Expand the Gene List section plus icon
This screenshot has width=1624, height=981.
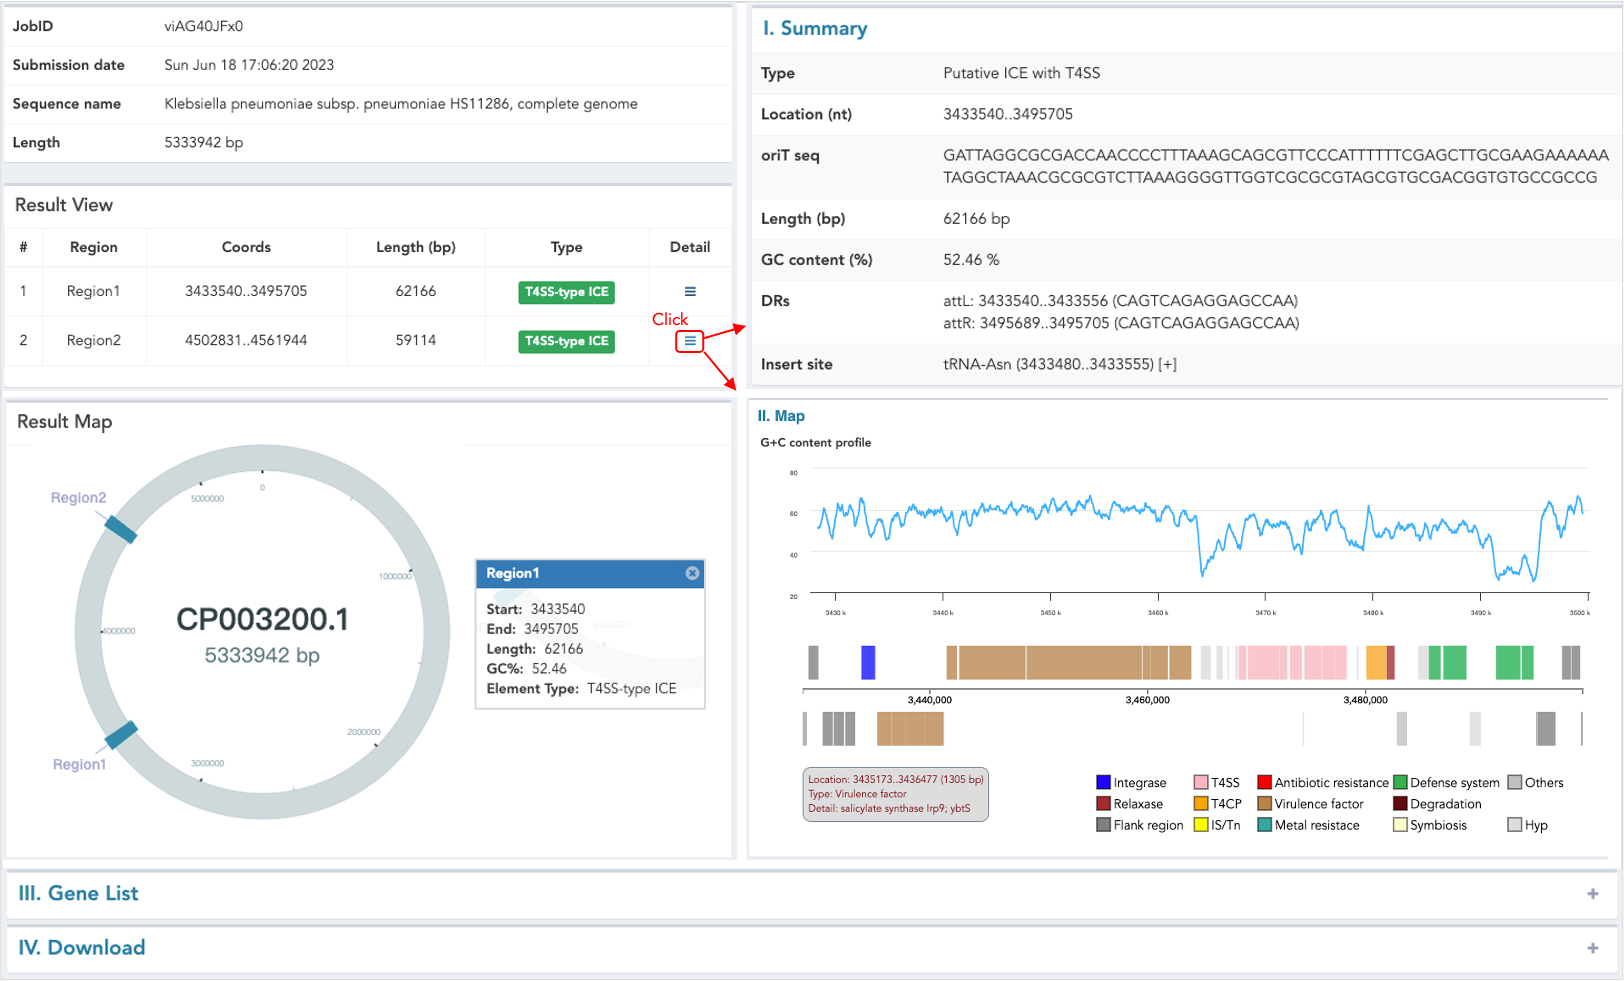[1592, 894]
